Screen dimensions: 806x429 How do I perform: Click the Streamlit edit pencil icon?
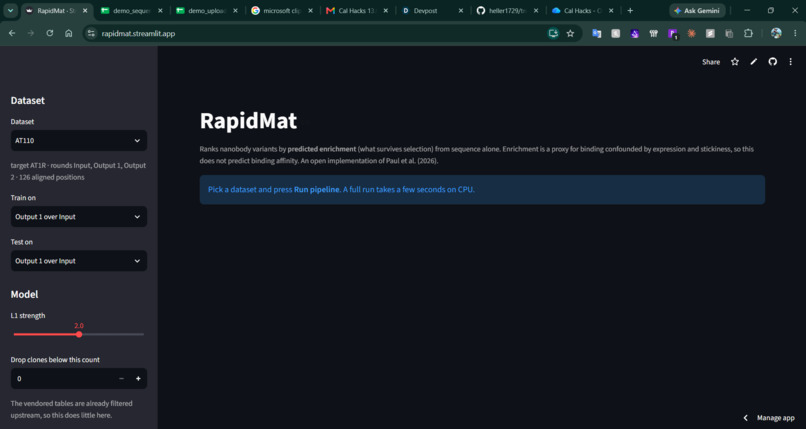tap(754, 62)
